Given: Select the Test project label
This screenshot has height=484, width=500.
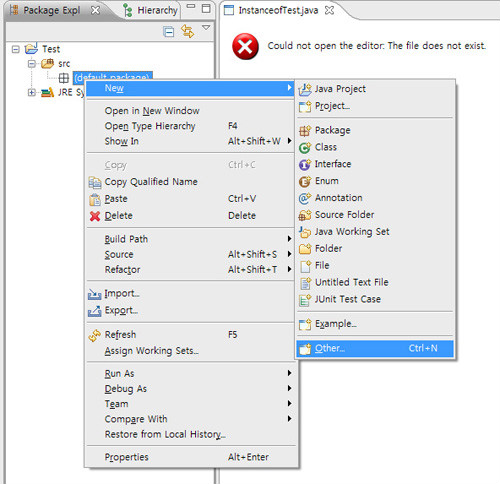Looking at the screenshot, I should [x=51, y=49].
